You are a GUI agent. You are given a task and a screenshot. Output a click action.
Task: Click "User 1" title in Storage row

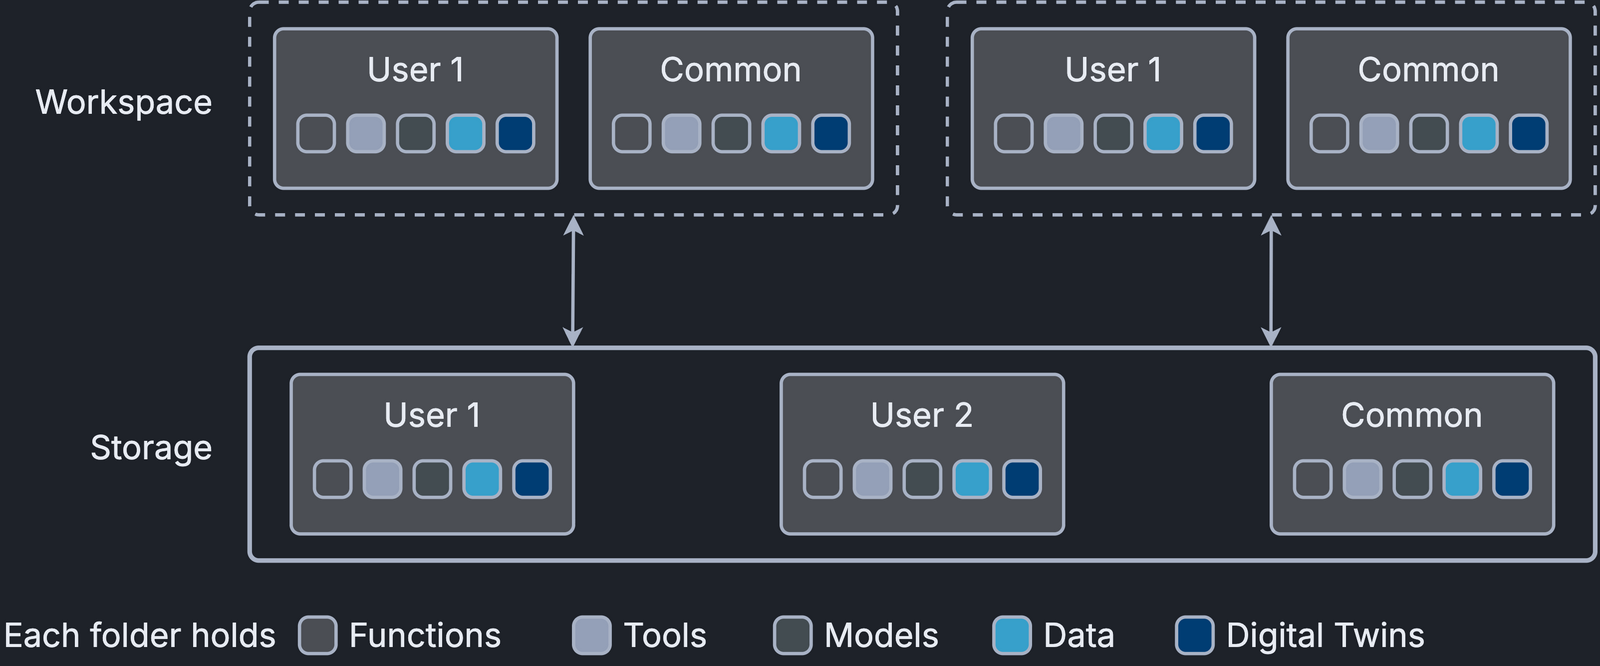click(x=432, y=415)
